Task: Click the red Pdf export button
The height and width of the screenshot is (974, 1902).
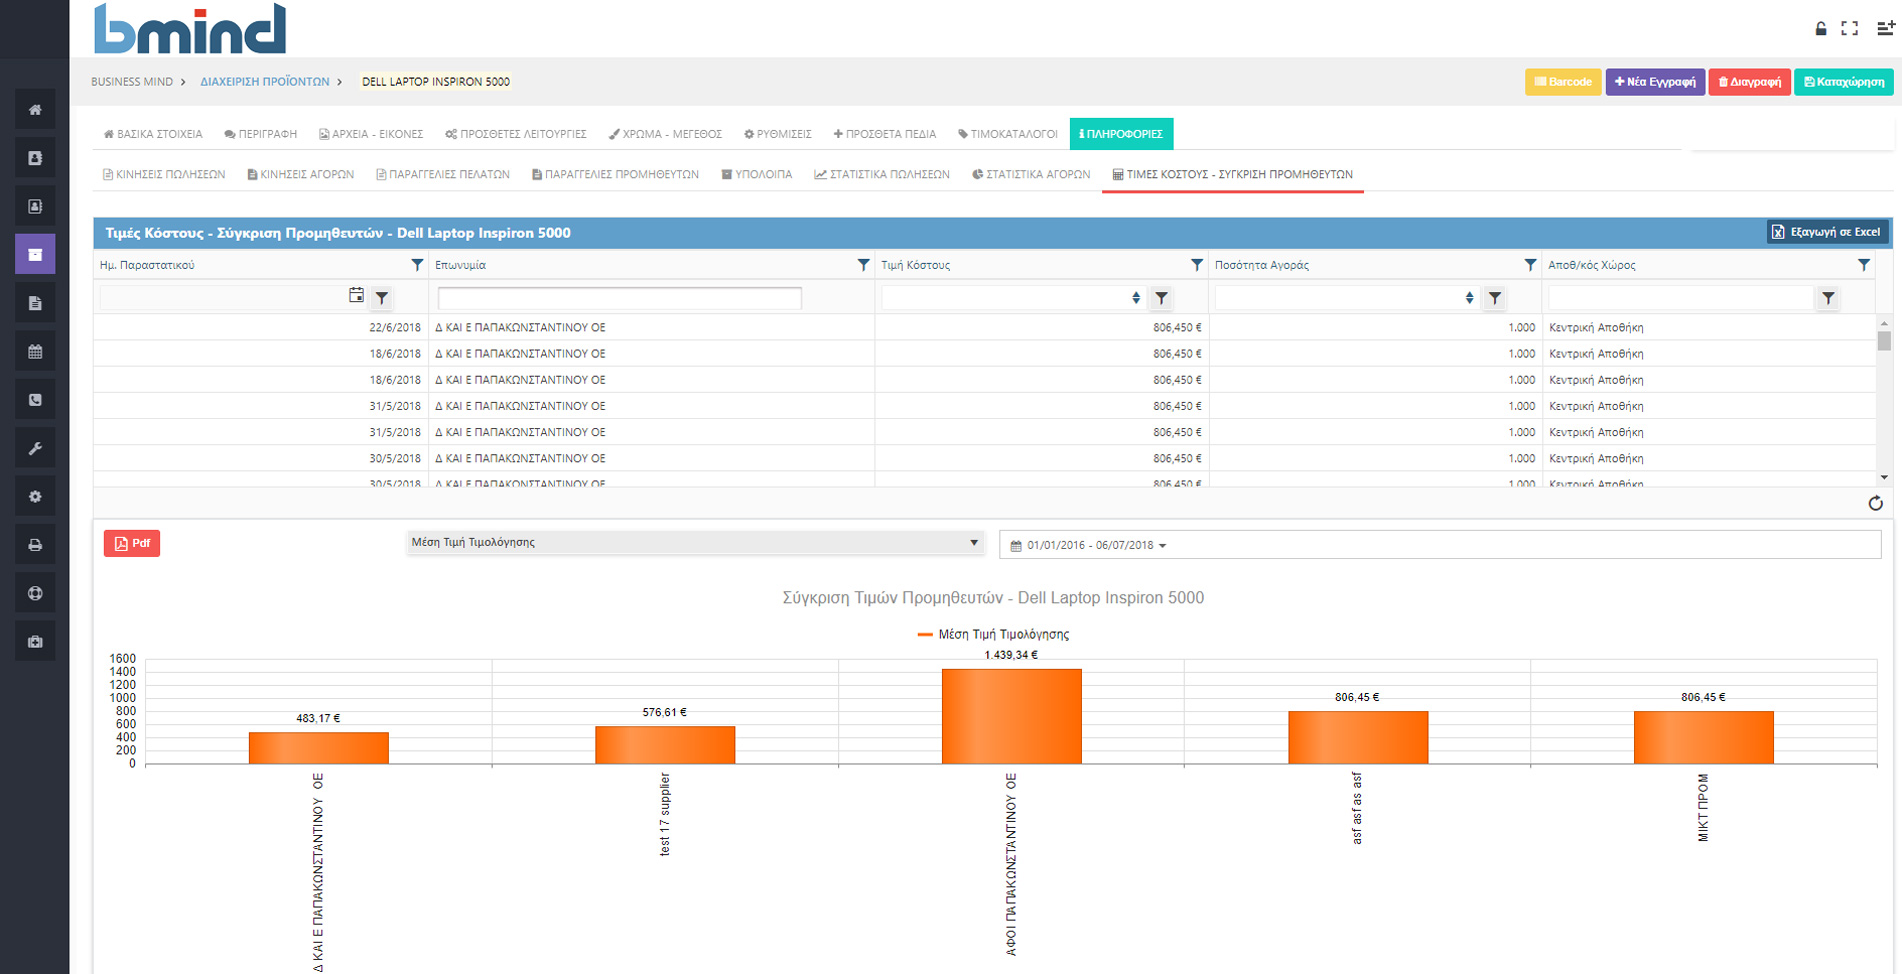Action: [x=132, y=543]
